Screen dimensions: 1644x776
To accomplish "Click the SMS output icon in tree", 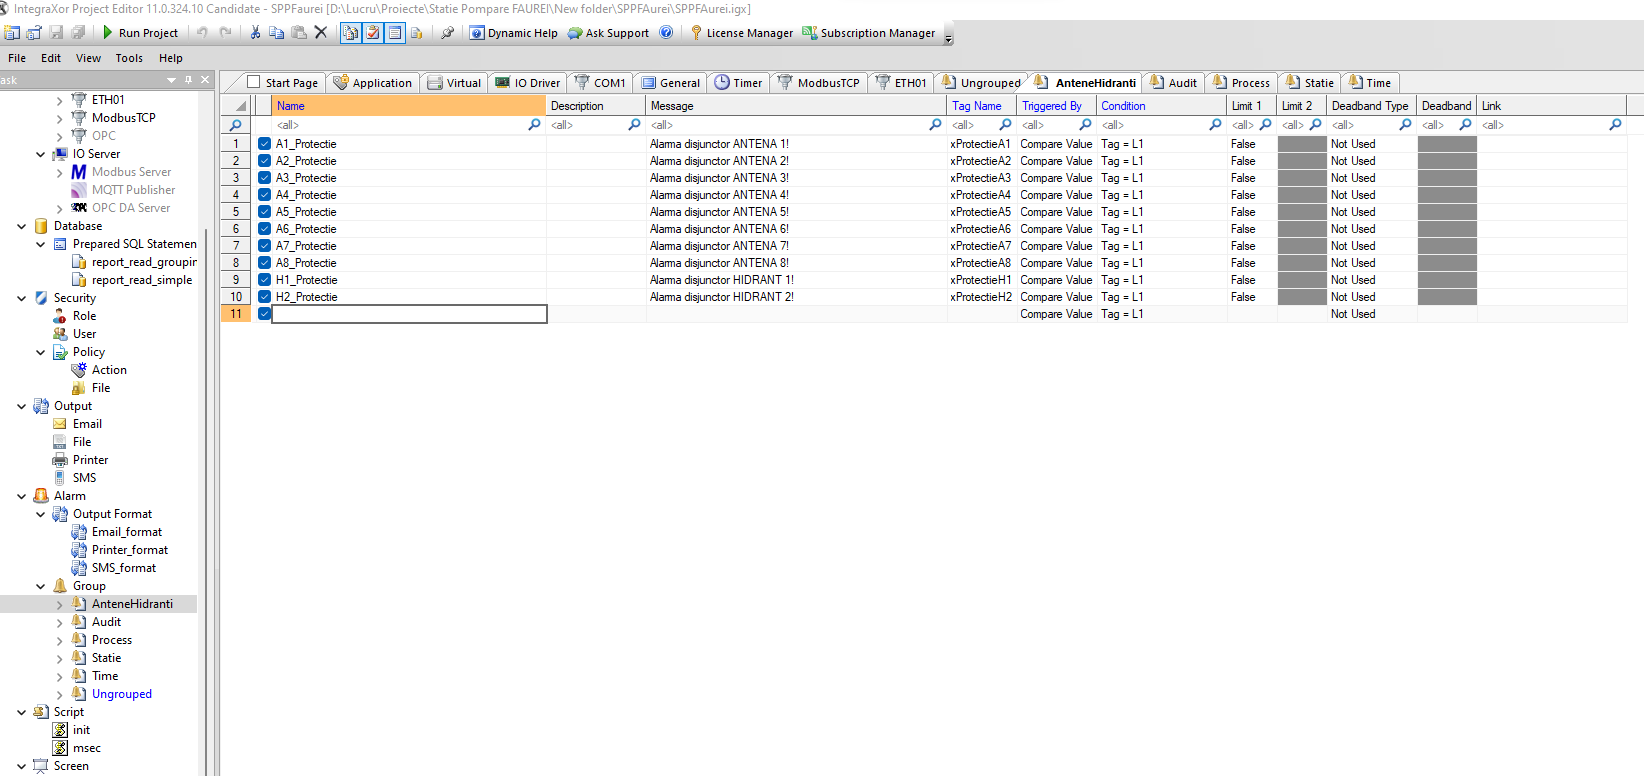I will (60, 478).
